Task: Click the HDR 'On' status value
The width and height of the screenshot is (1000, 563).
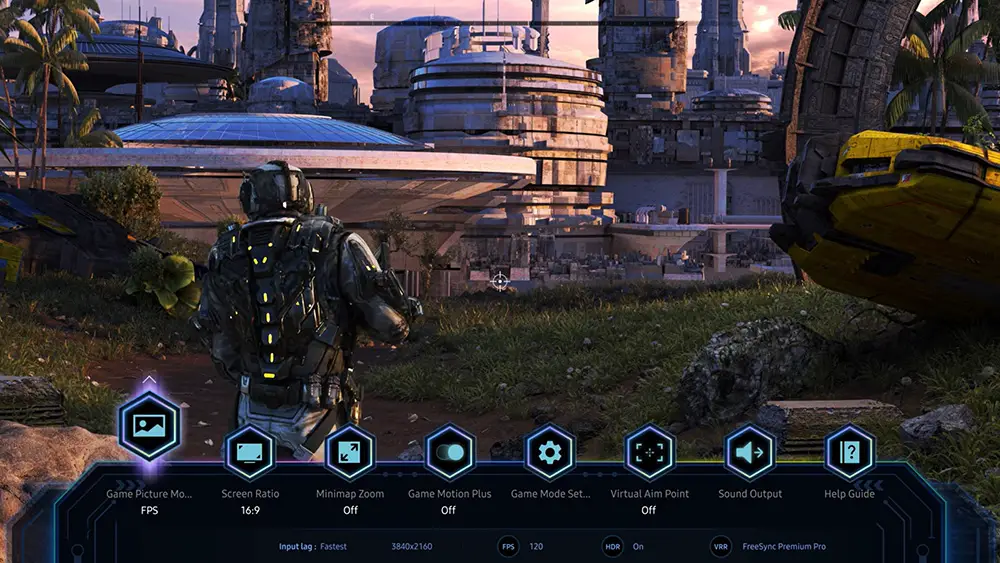Action: 638,546
